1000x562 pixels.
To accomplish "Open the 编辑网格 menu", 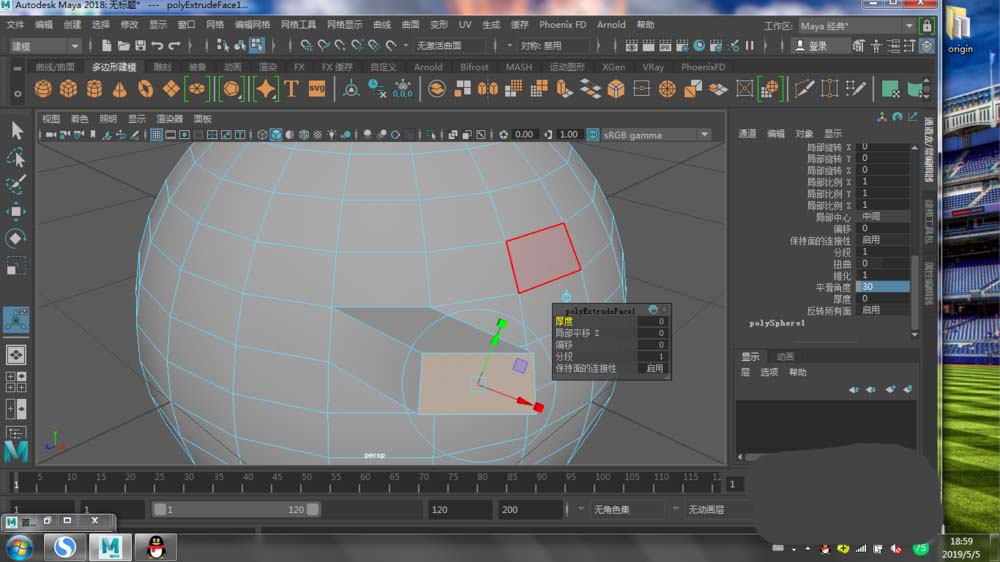I will click(x=252, y=24).
